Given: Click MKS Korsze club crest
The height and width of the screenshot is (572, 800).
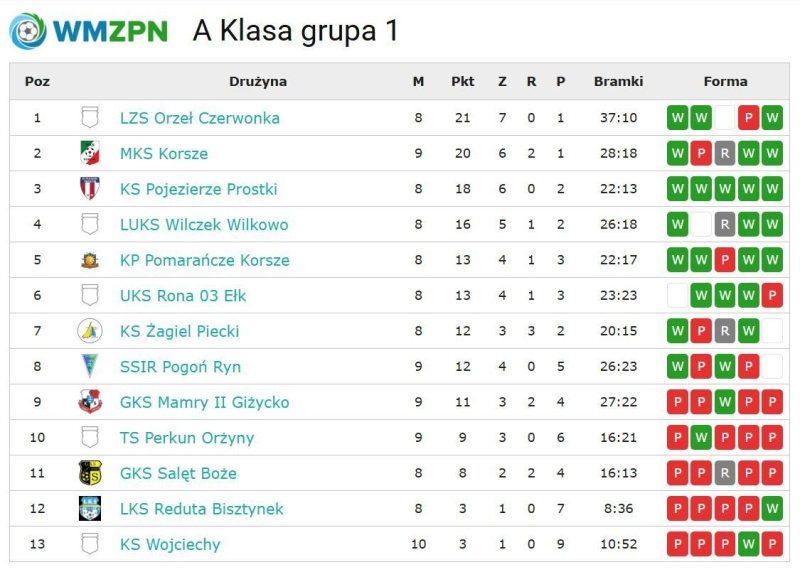Looking at the screenshot, I should pyautogui.click(x=90, y=153).
